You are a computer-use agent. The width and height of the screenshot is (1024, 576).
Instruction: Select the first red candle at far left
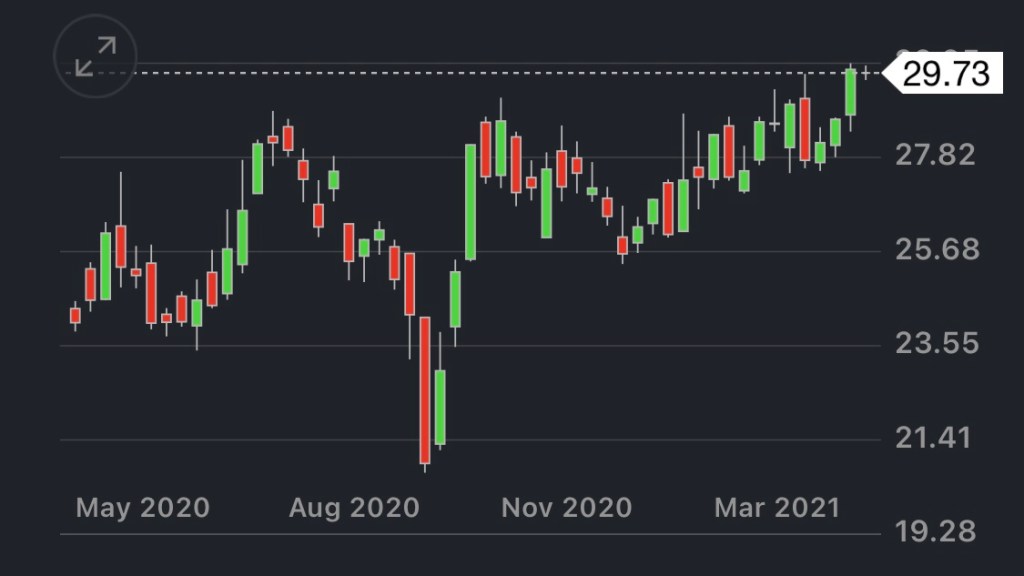click(x=75, y=315)
